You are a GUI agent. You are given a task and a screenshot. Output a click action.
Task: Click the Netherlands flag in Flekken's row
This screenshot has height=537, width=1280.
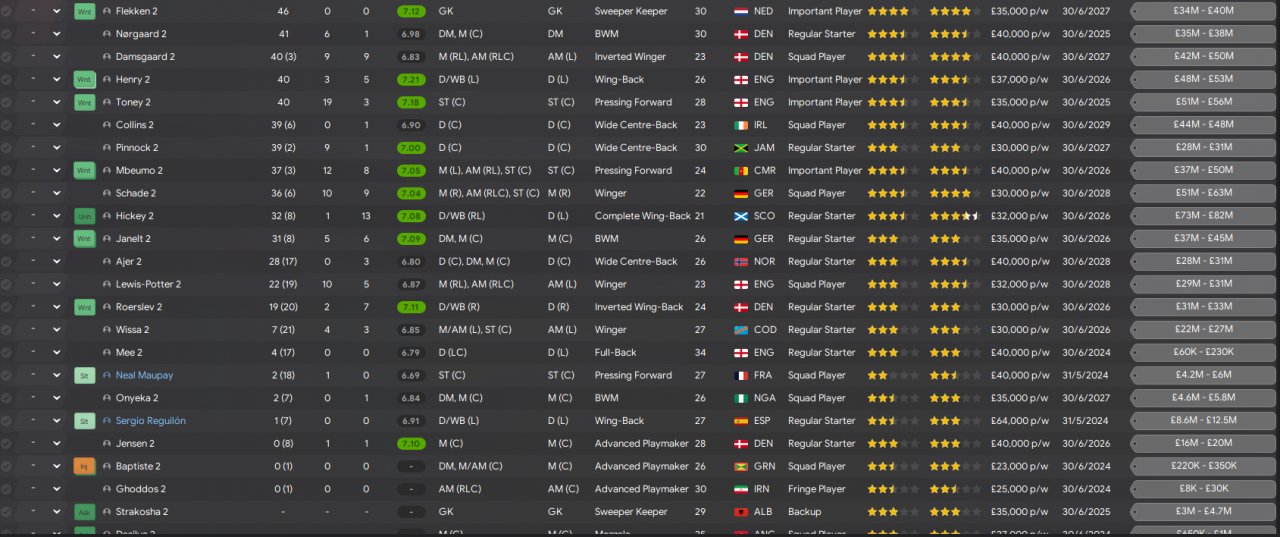[741, 11]
